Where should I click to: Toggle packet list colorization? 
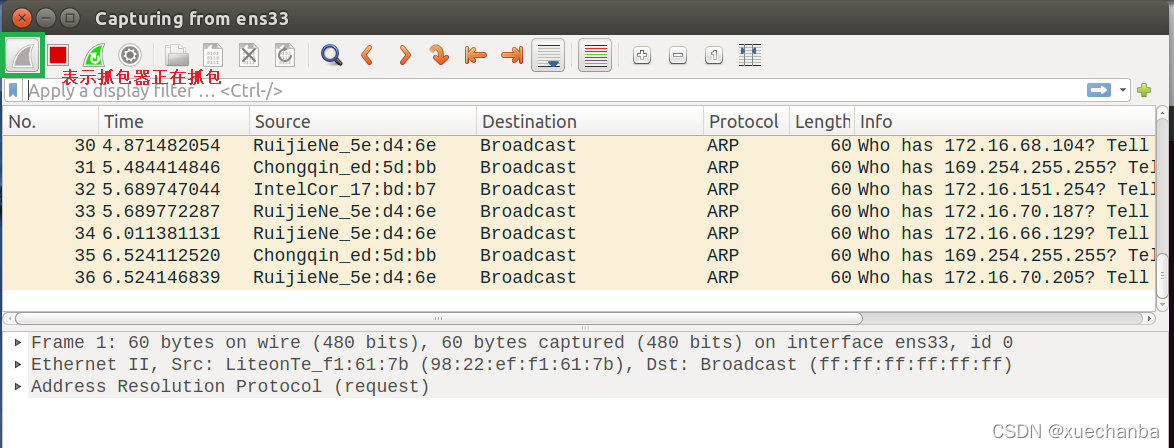click(x=595, y=55)
